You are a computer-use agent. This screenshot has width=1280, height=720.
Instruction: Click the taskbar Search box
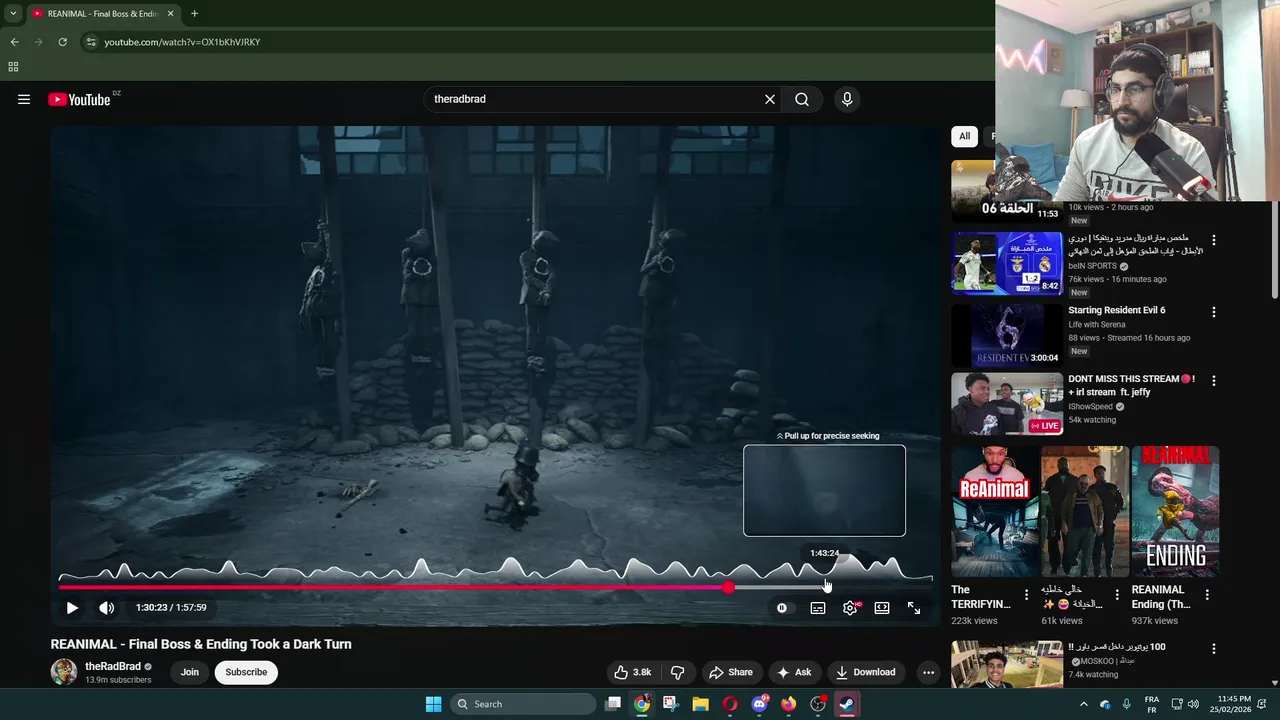[523, 704]
